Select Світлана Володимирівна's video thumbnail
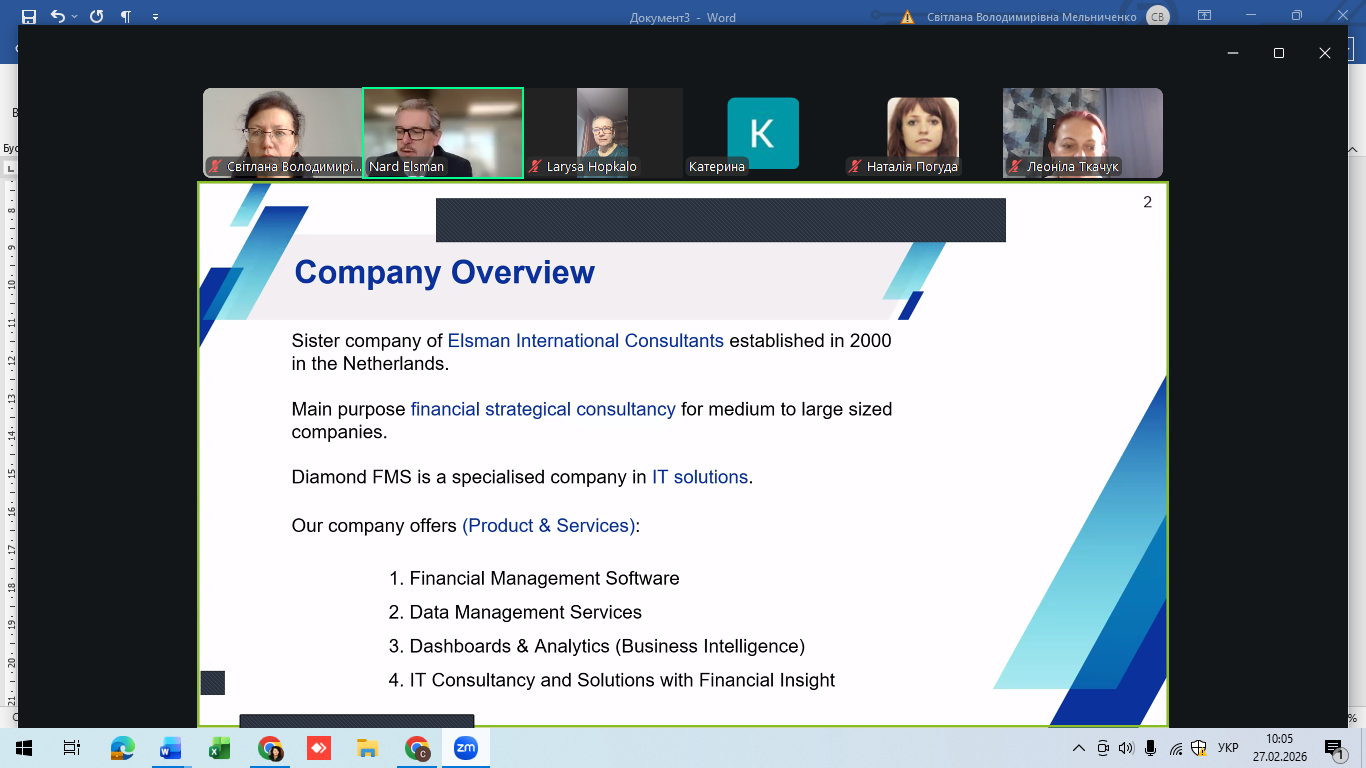 coord(283,133)
